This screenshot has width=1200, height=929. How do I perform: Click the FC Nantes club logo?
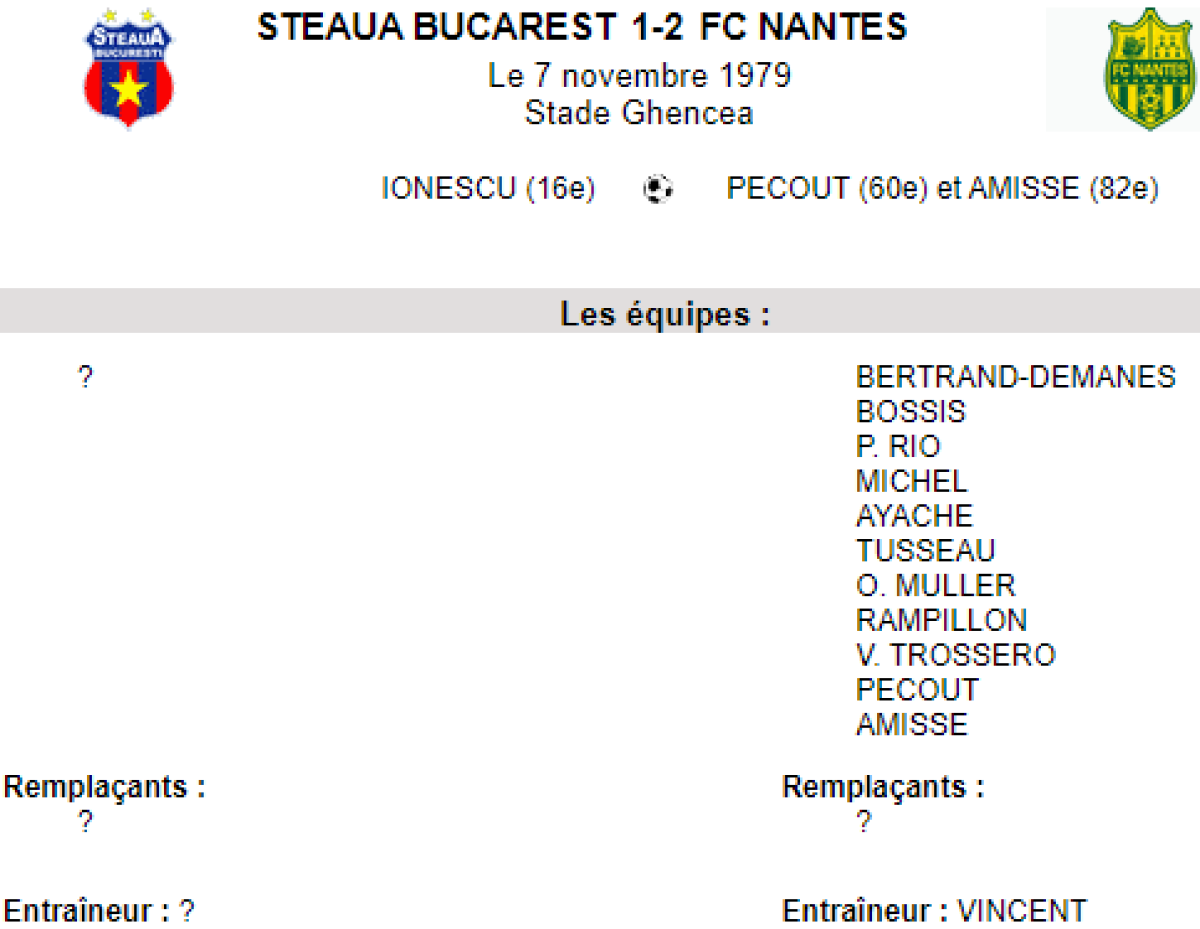coord(1120,69)
